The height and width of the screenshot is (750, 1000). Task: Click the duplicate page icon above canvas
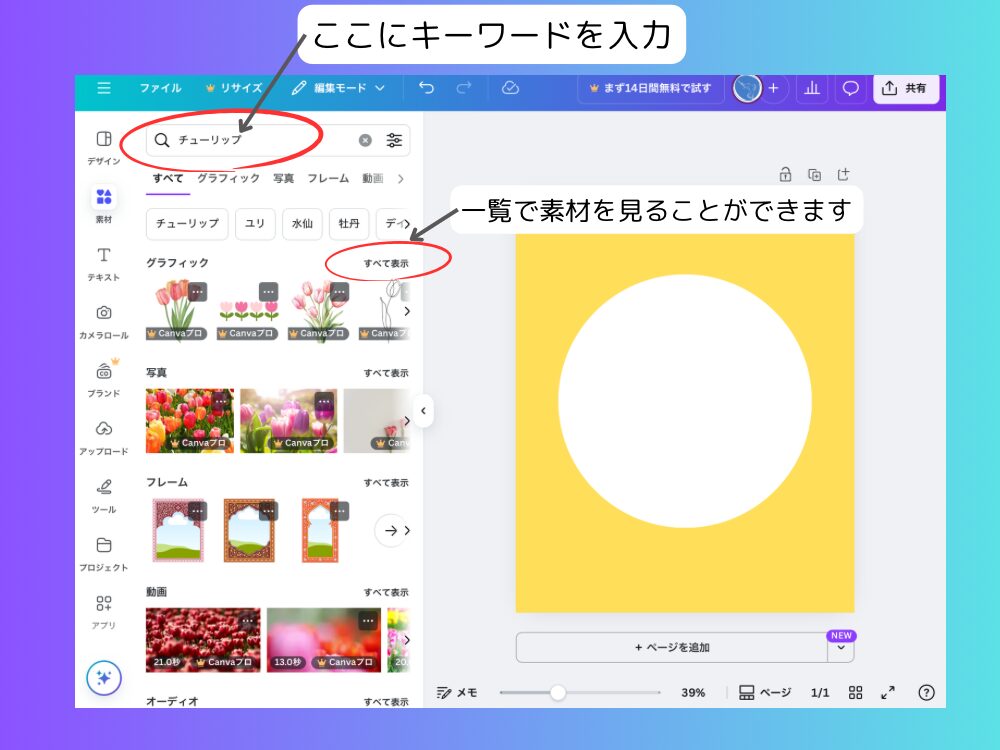coord(814,174)
